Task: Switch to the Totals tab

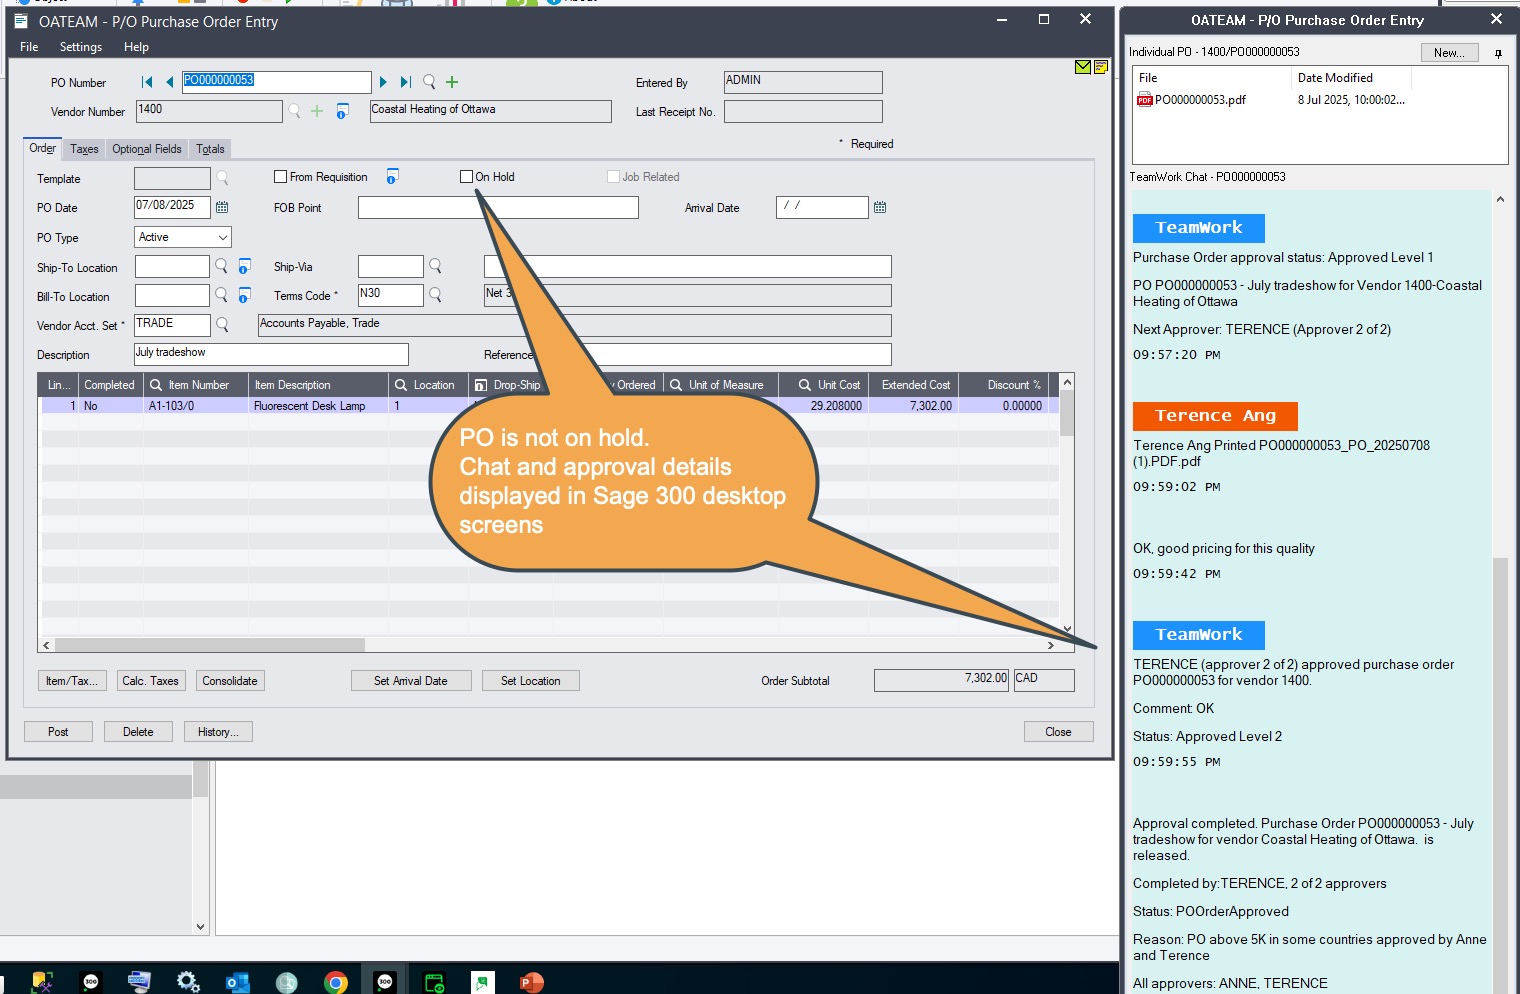Action: click(210, 149)
